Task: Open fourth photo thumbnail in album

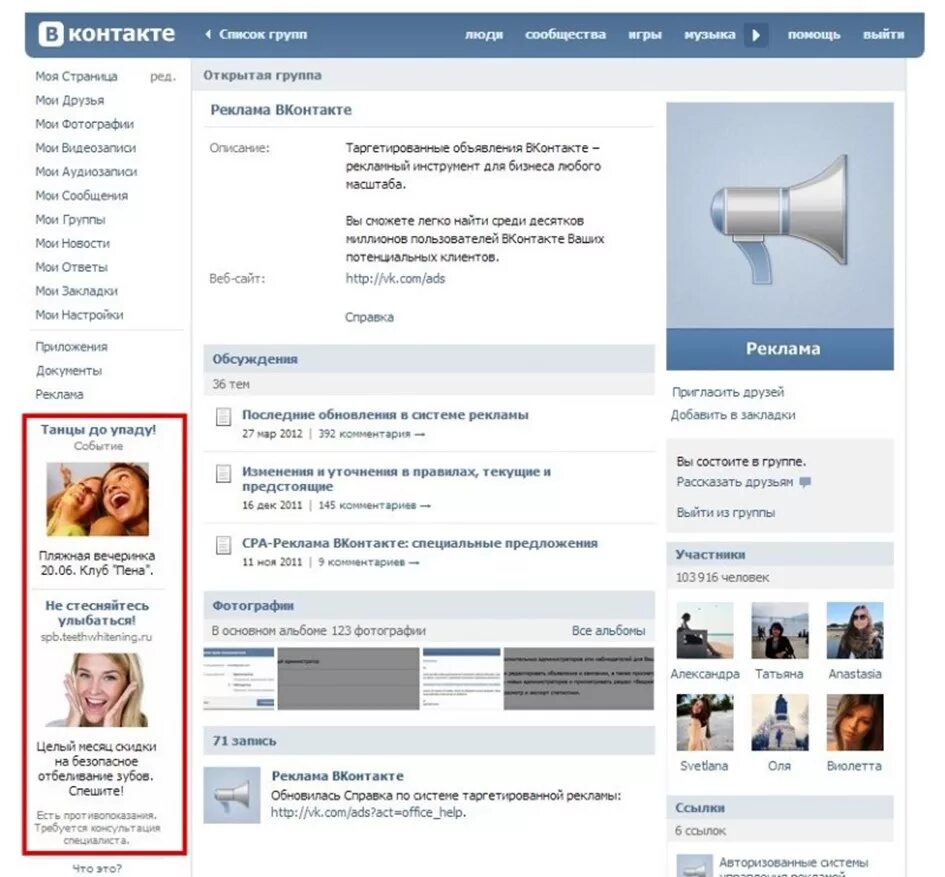Action: point(579,679)
